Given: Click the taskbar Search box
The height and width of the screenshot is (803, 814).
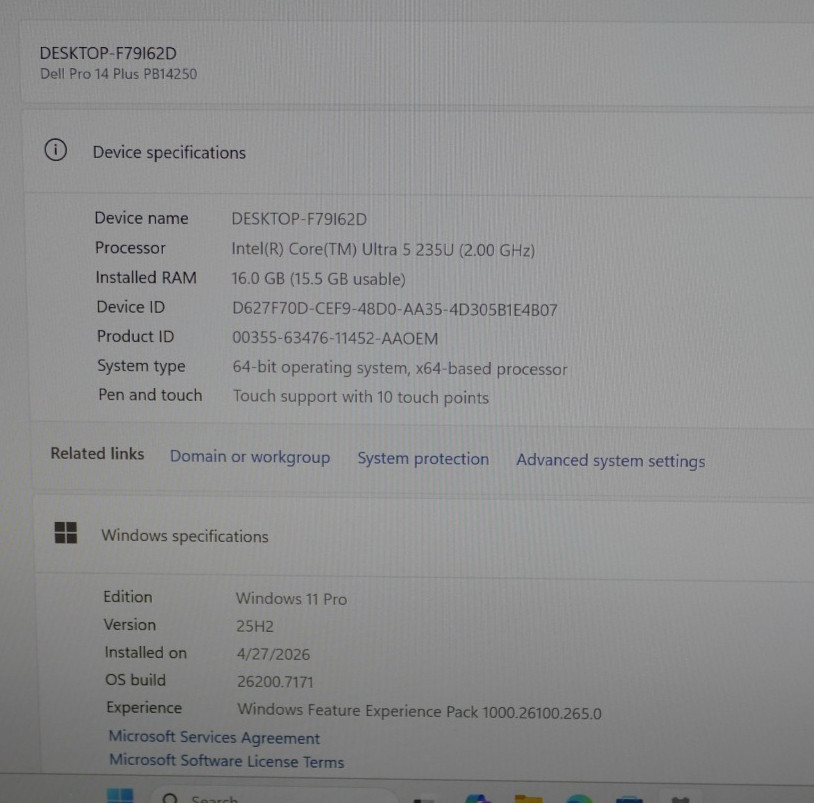Looking at the screenshot, I should pyautogui.click(x=274, y=797).
